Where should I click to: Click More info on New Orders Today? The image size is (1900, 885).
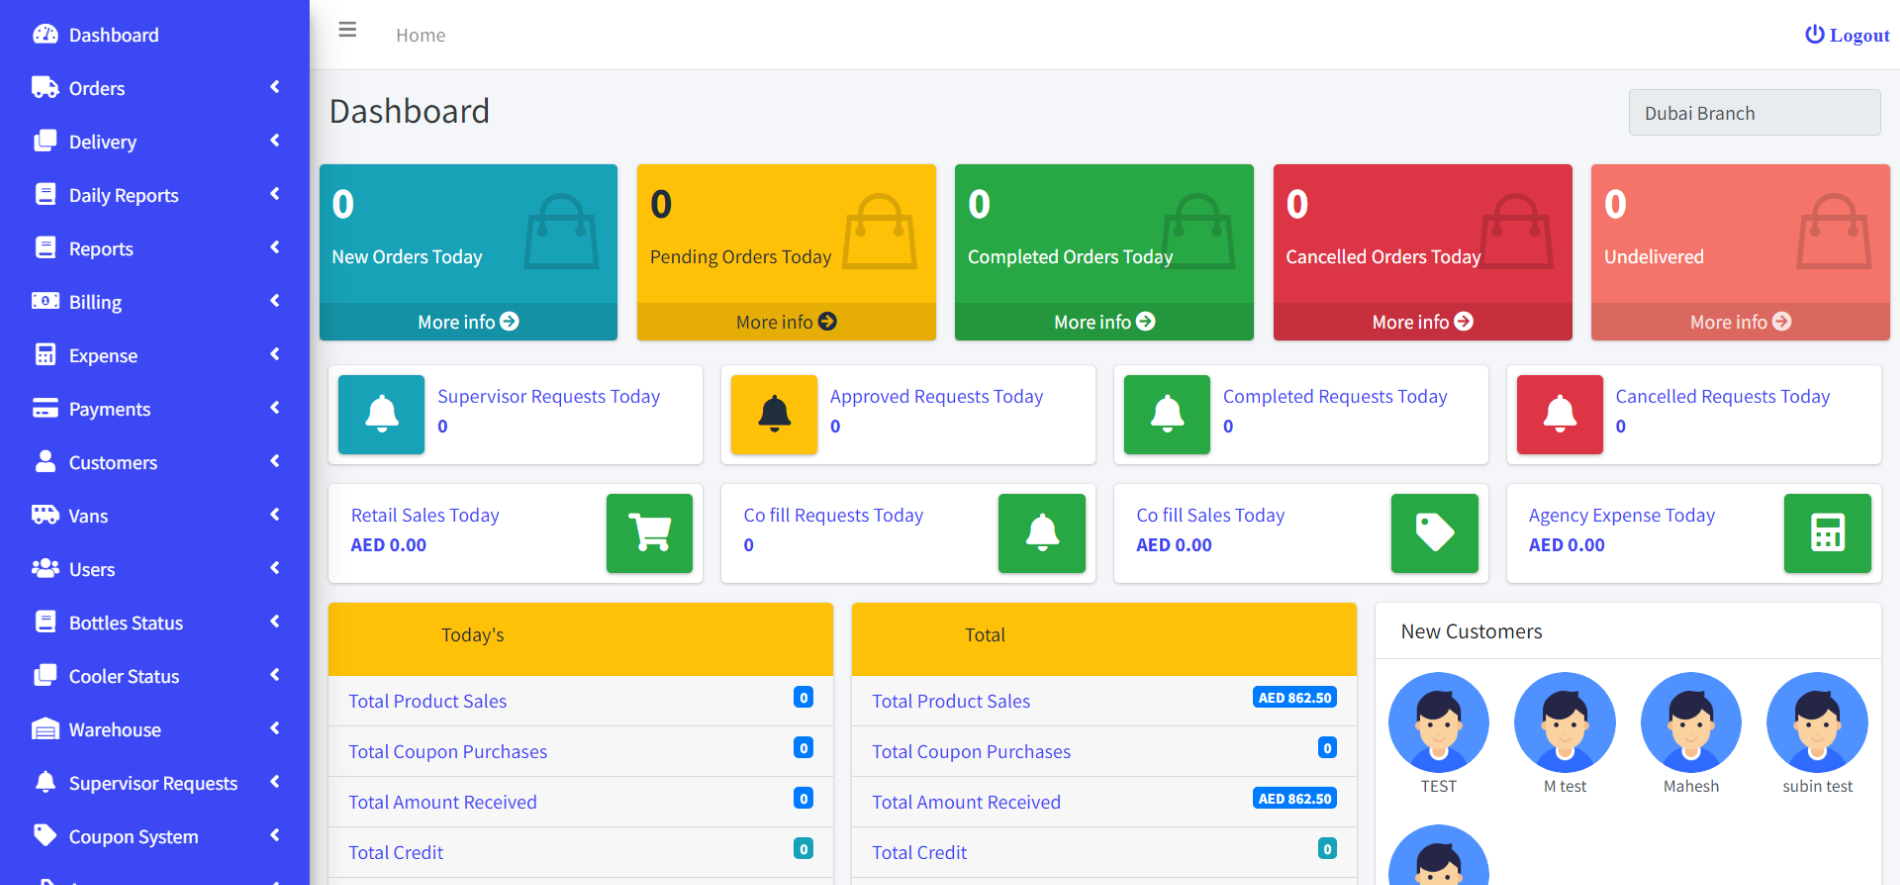click(x=468, y=322)
